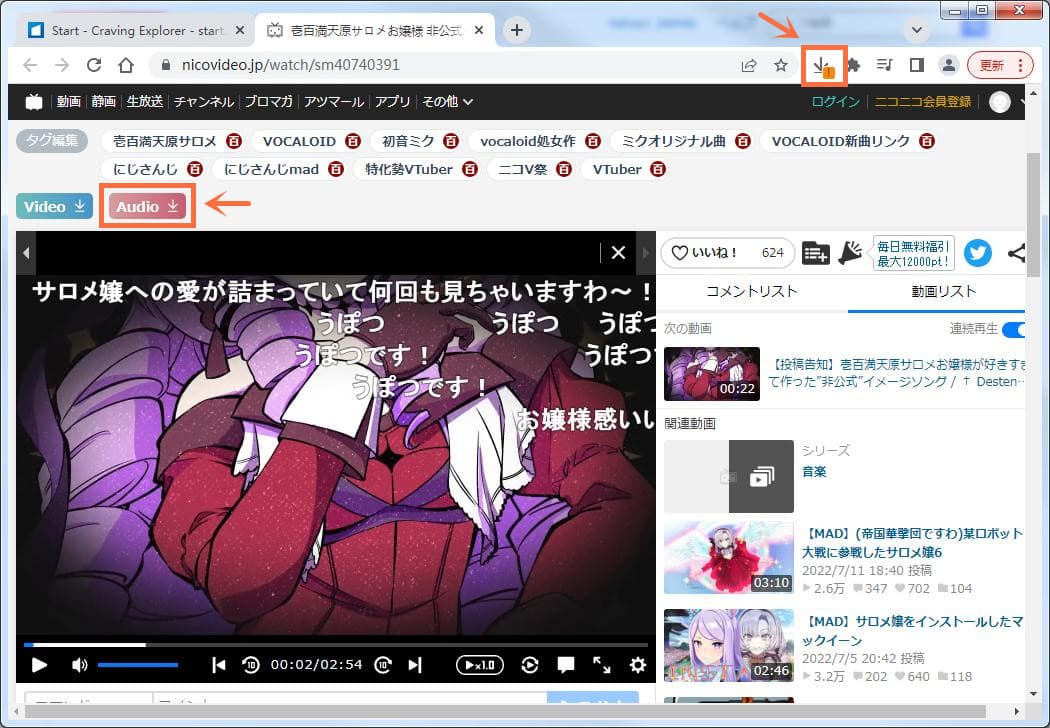This screenshot has height=728, width=1050.
Task: Download audio with Audio button
Action: point(147,206)
